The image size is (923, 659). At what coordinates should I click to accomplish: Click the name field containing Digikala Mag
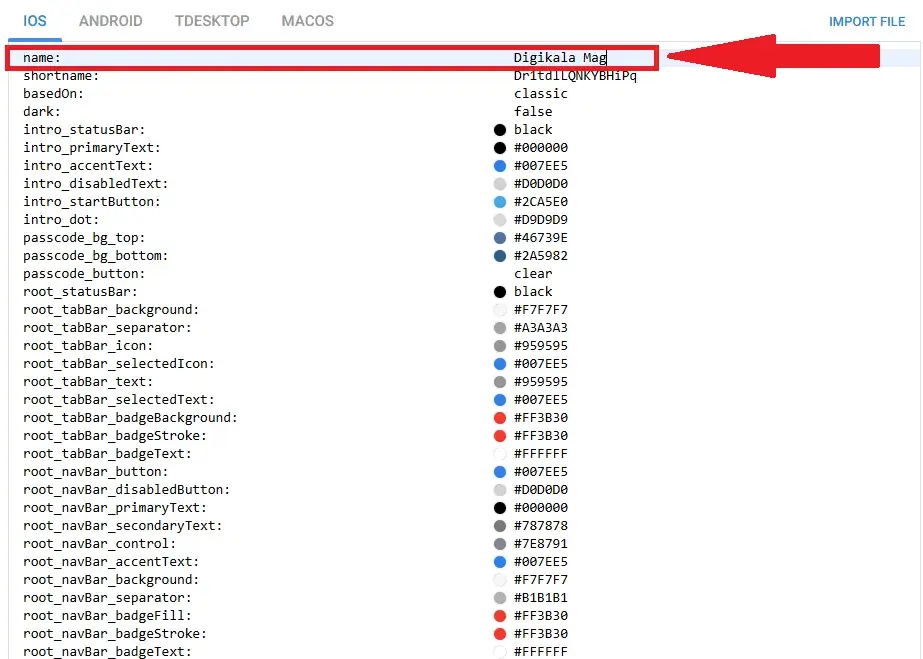click(560, 58)
